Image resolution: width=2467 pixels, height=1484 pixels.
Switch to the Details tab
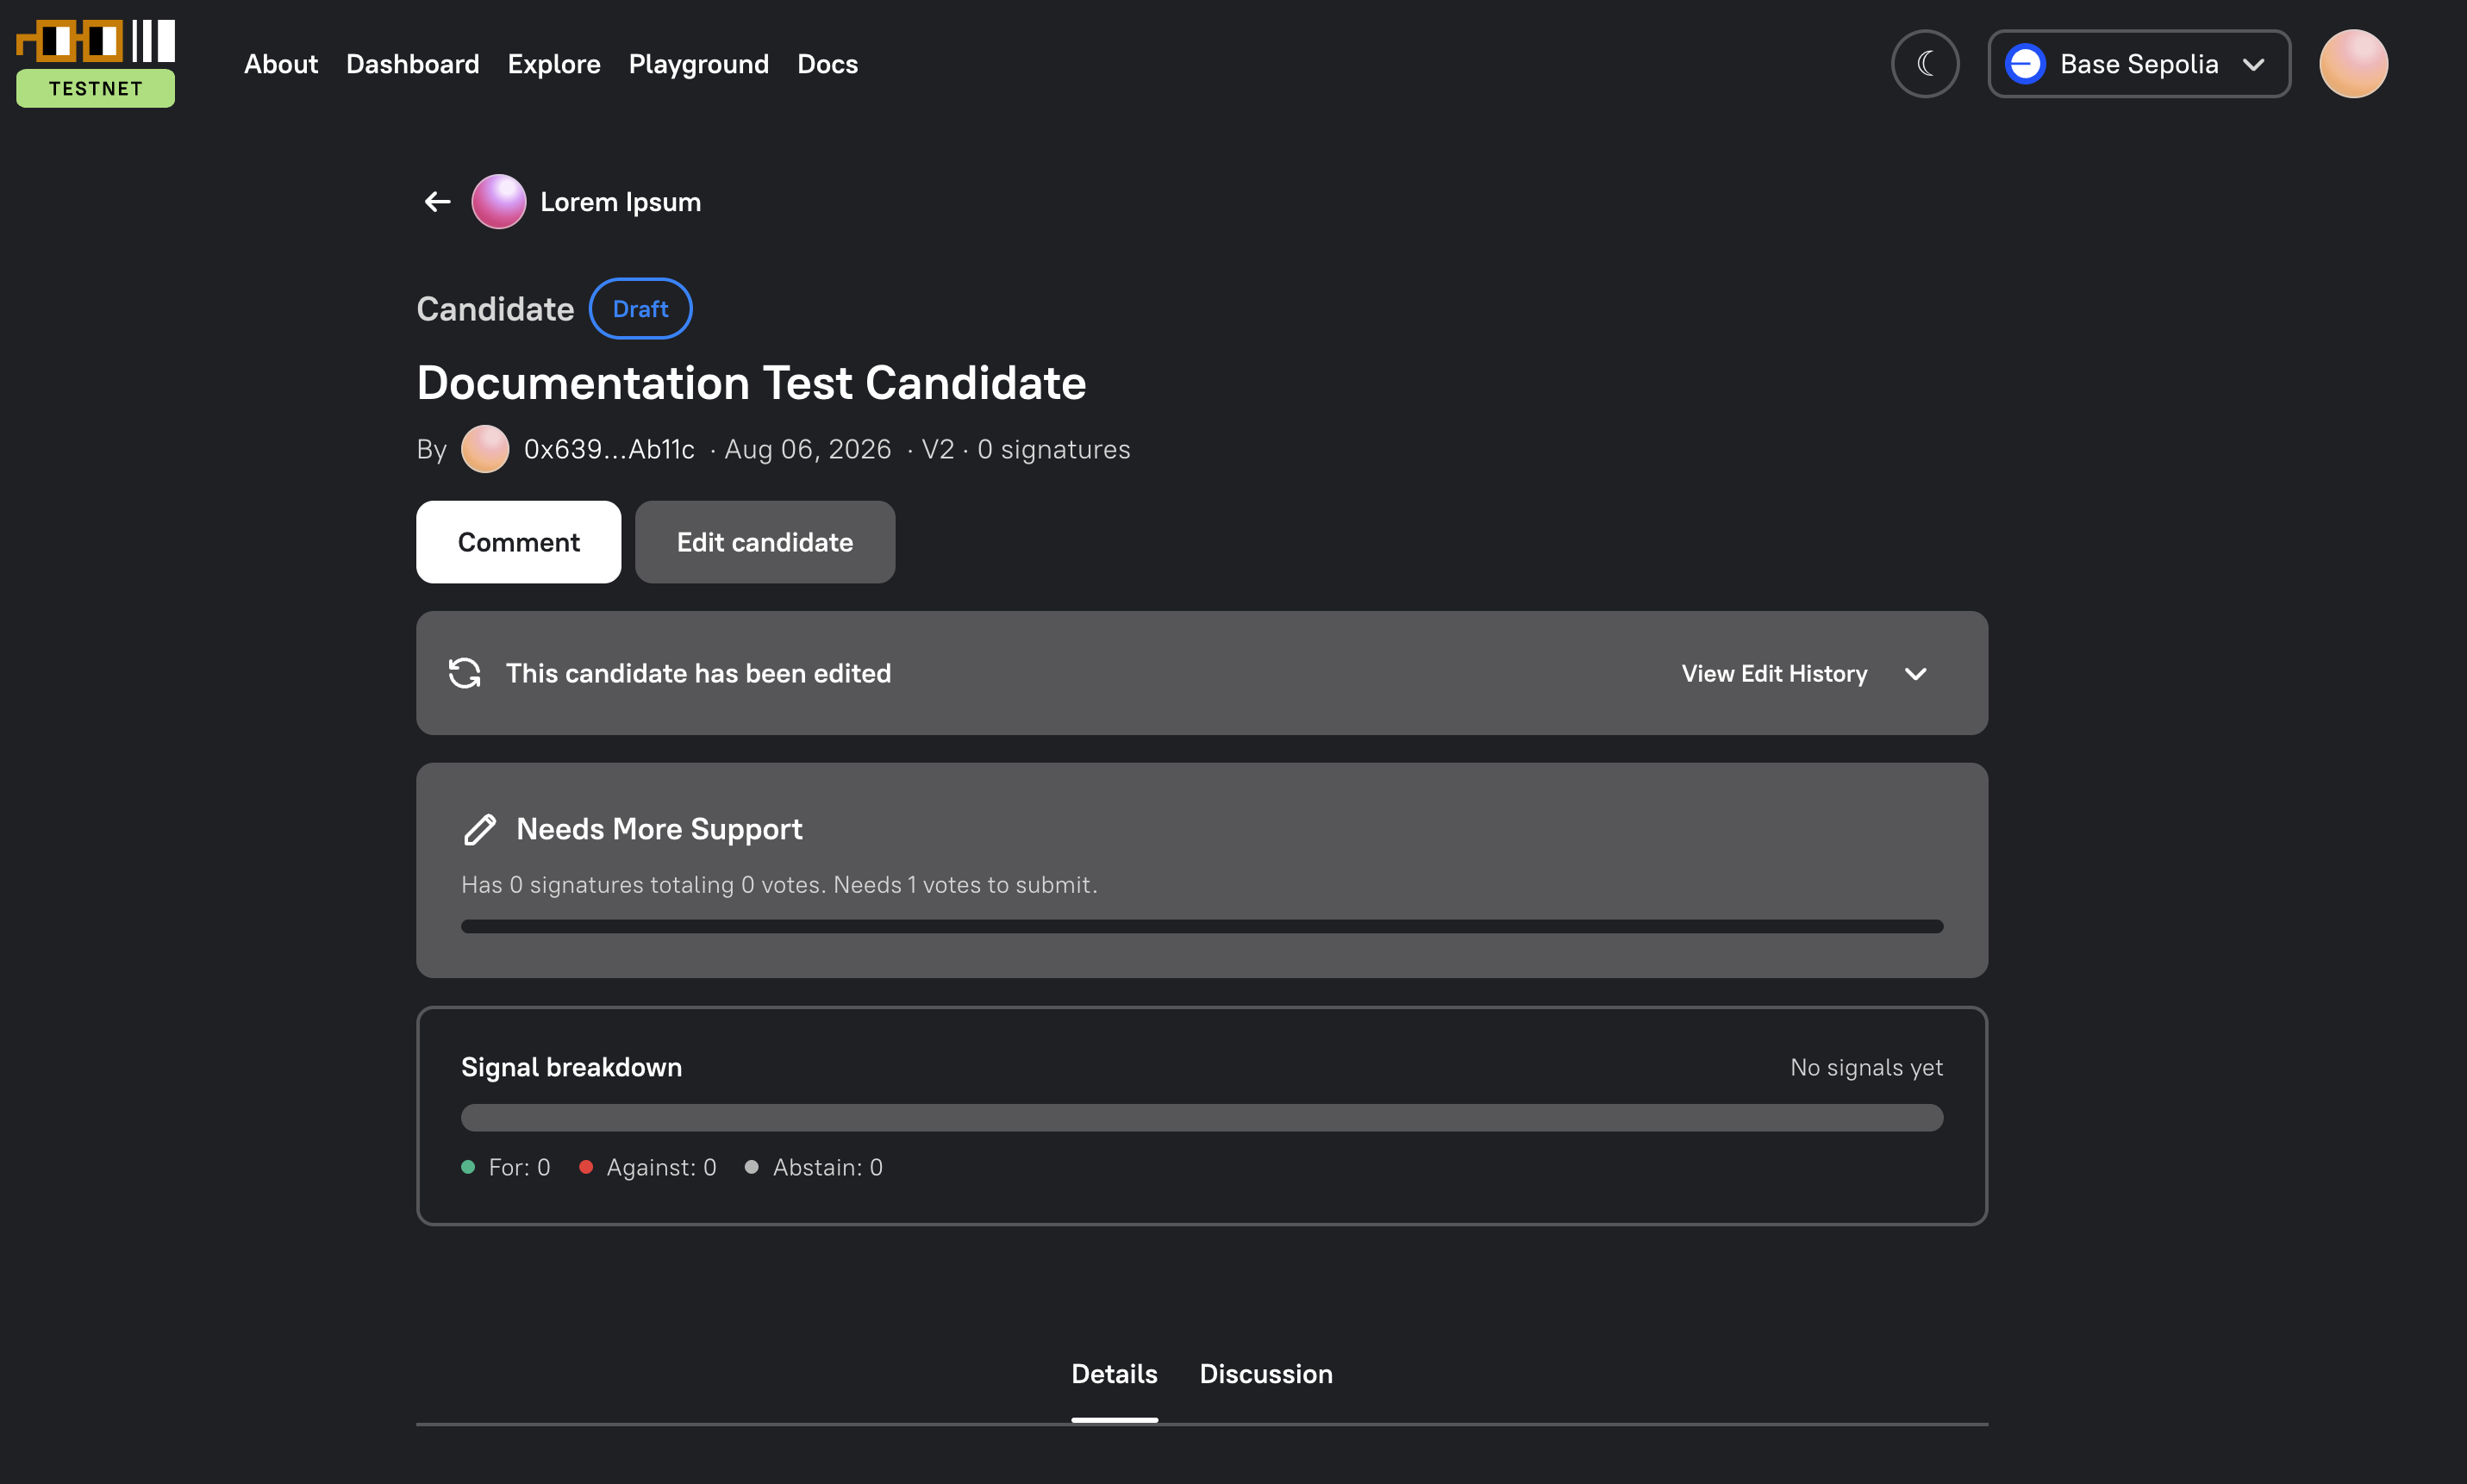(1114, 1374)
